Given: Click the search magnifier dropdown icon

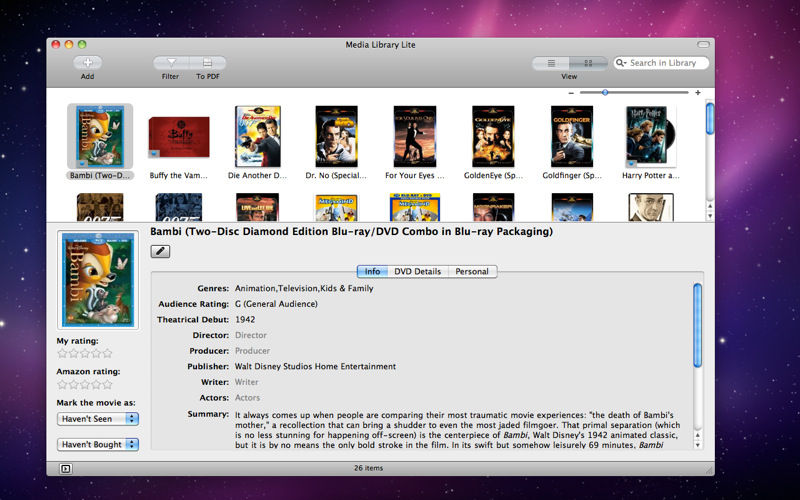Looking at the screenshot, I should [x=621, y=63].
